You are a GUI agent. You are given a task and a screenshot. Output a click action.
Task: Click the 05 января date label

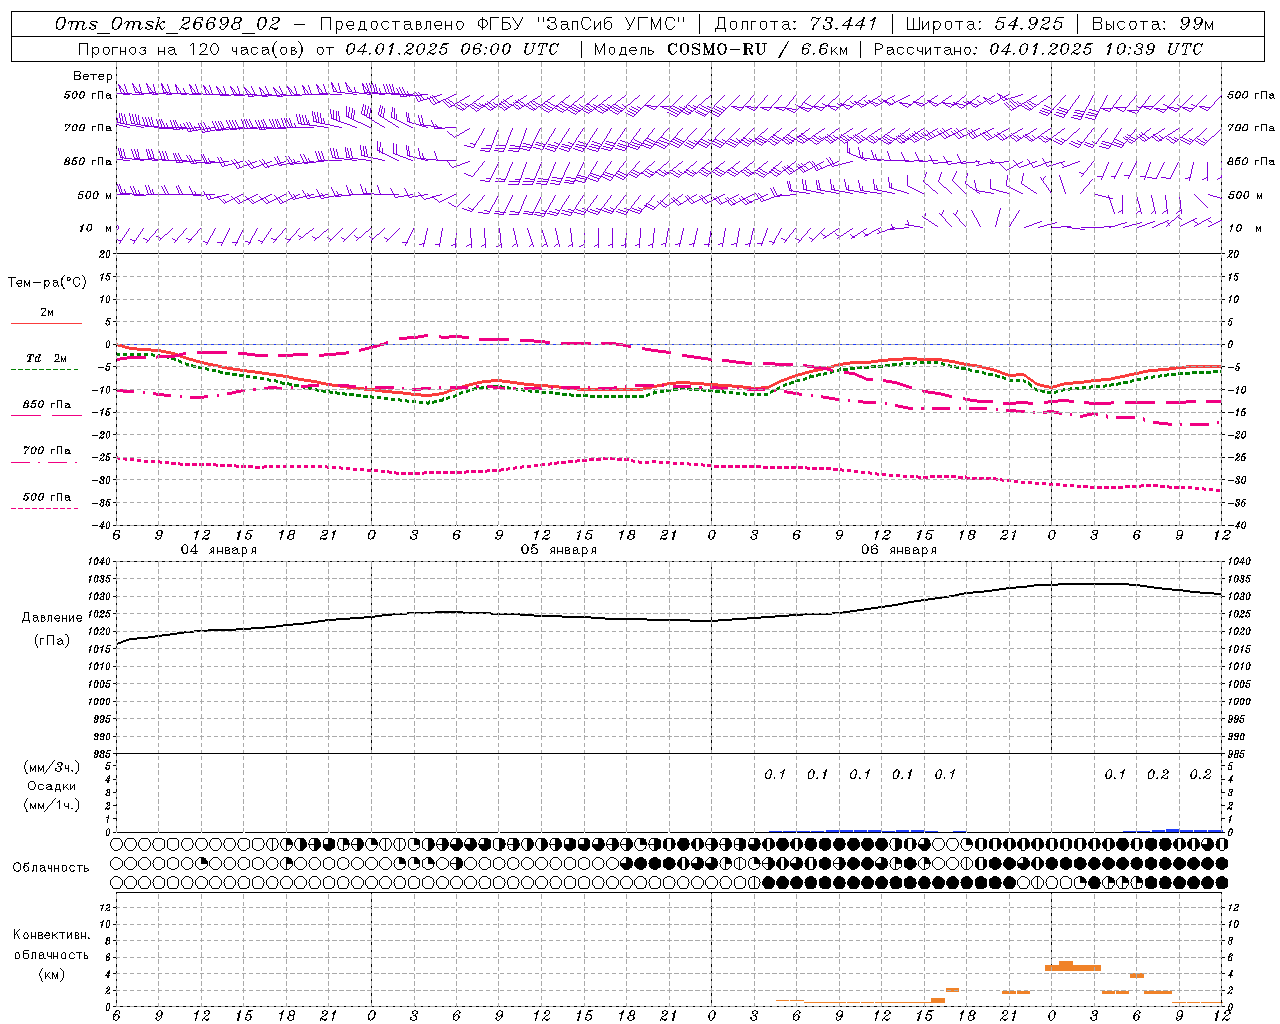pos(558,550)
